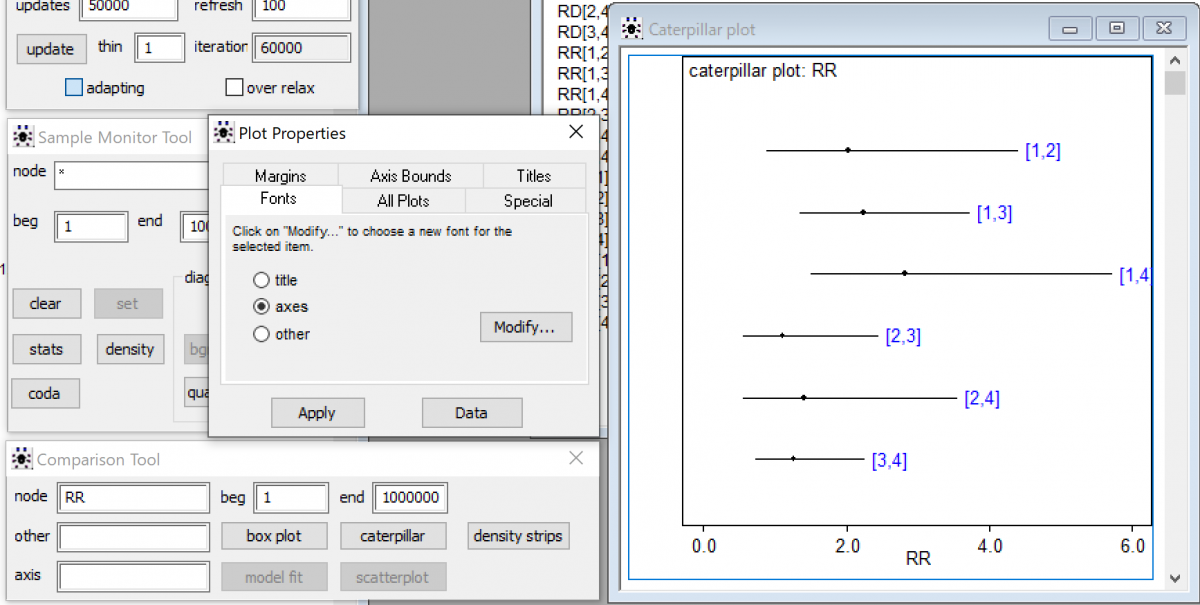Open the All Plots tab
1200x605 pixels.
coord(403,200)
